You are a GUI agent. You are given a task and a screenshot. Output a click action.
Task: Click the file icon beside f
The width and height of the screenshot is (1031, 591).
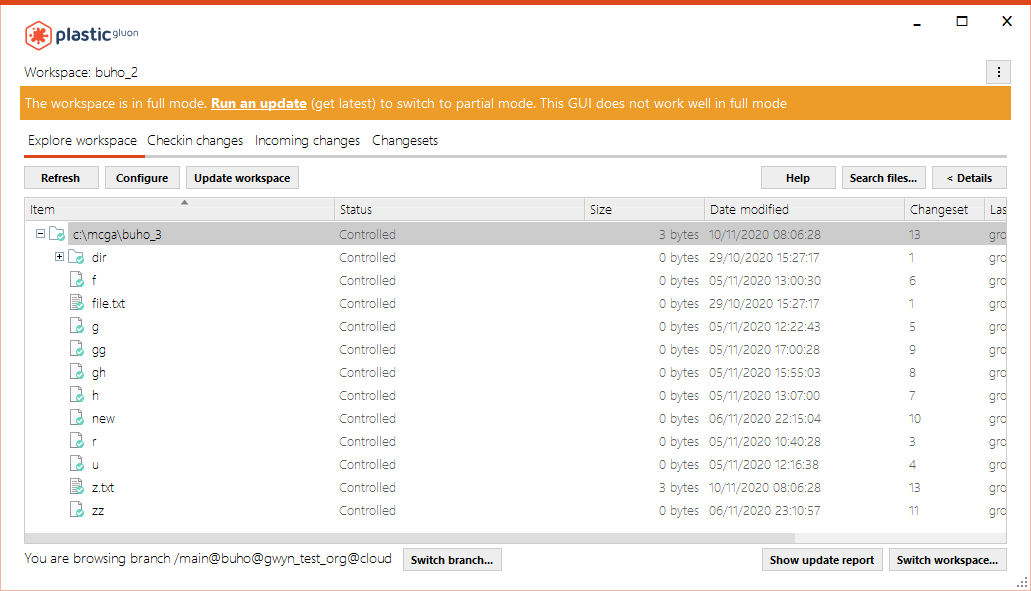[77, 279]
